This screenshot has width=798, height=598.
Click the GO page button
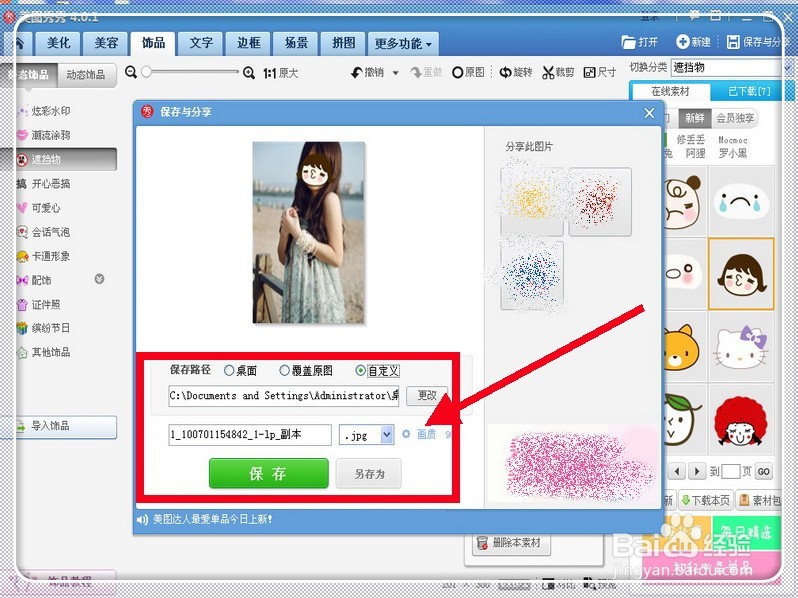click(x=763, y=472)
